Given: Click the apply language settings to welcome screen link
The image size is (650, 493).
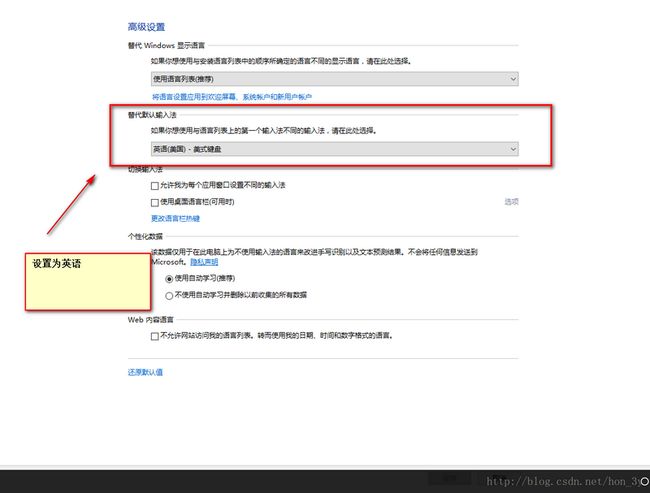Looking at the screenshot, I should click(232, 97).
